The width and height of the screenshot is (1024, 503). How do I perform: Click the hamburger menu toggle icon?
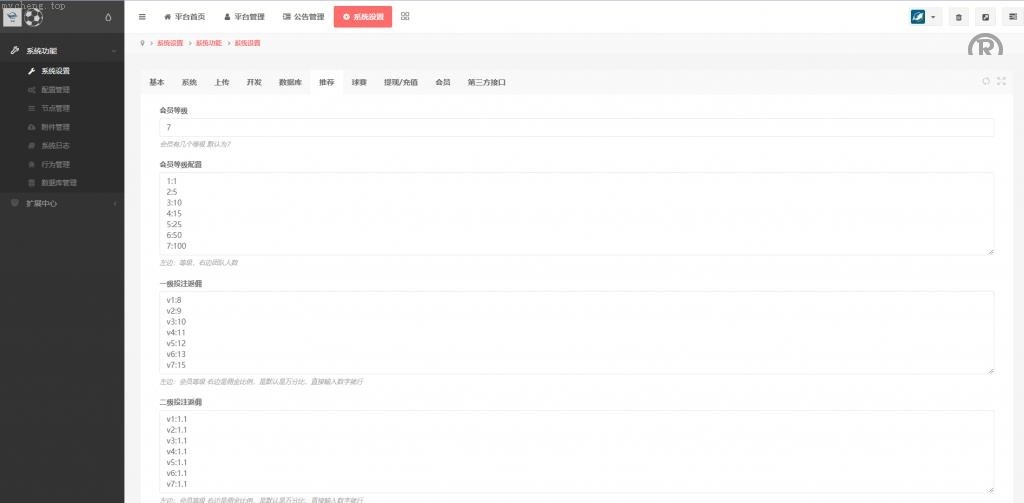(x=142, y=17)
